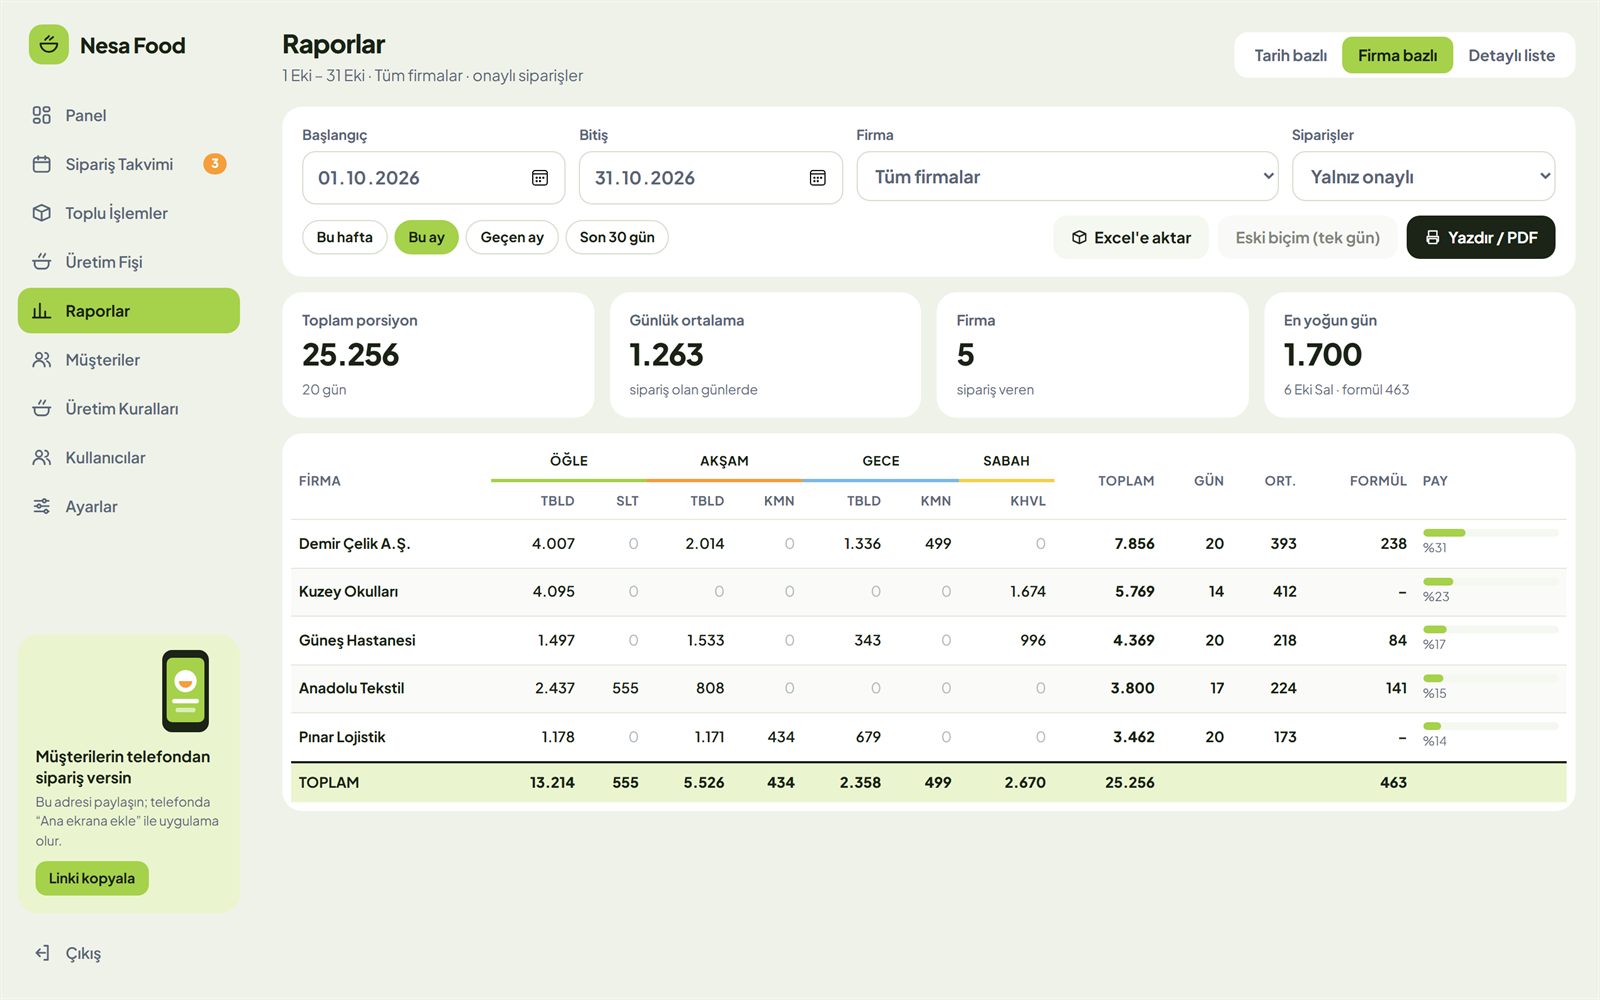Viewport: 1600px width, 1000px height.
Task: Click the Toplam porsiyon value 25.256
Action: pos(351,355)
